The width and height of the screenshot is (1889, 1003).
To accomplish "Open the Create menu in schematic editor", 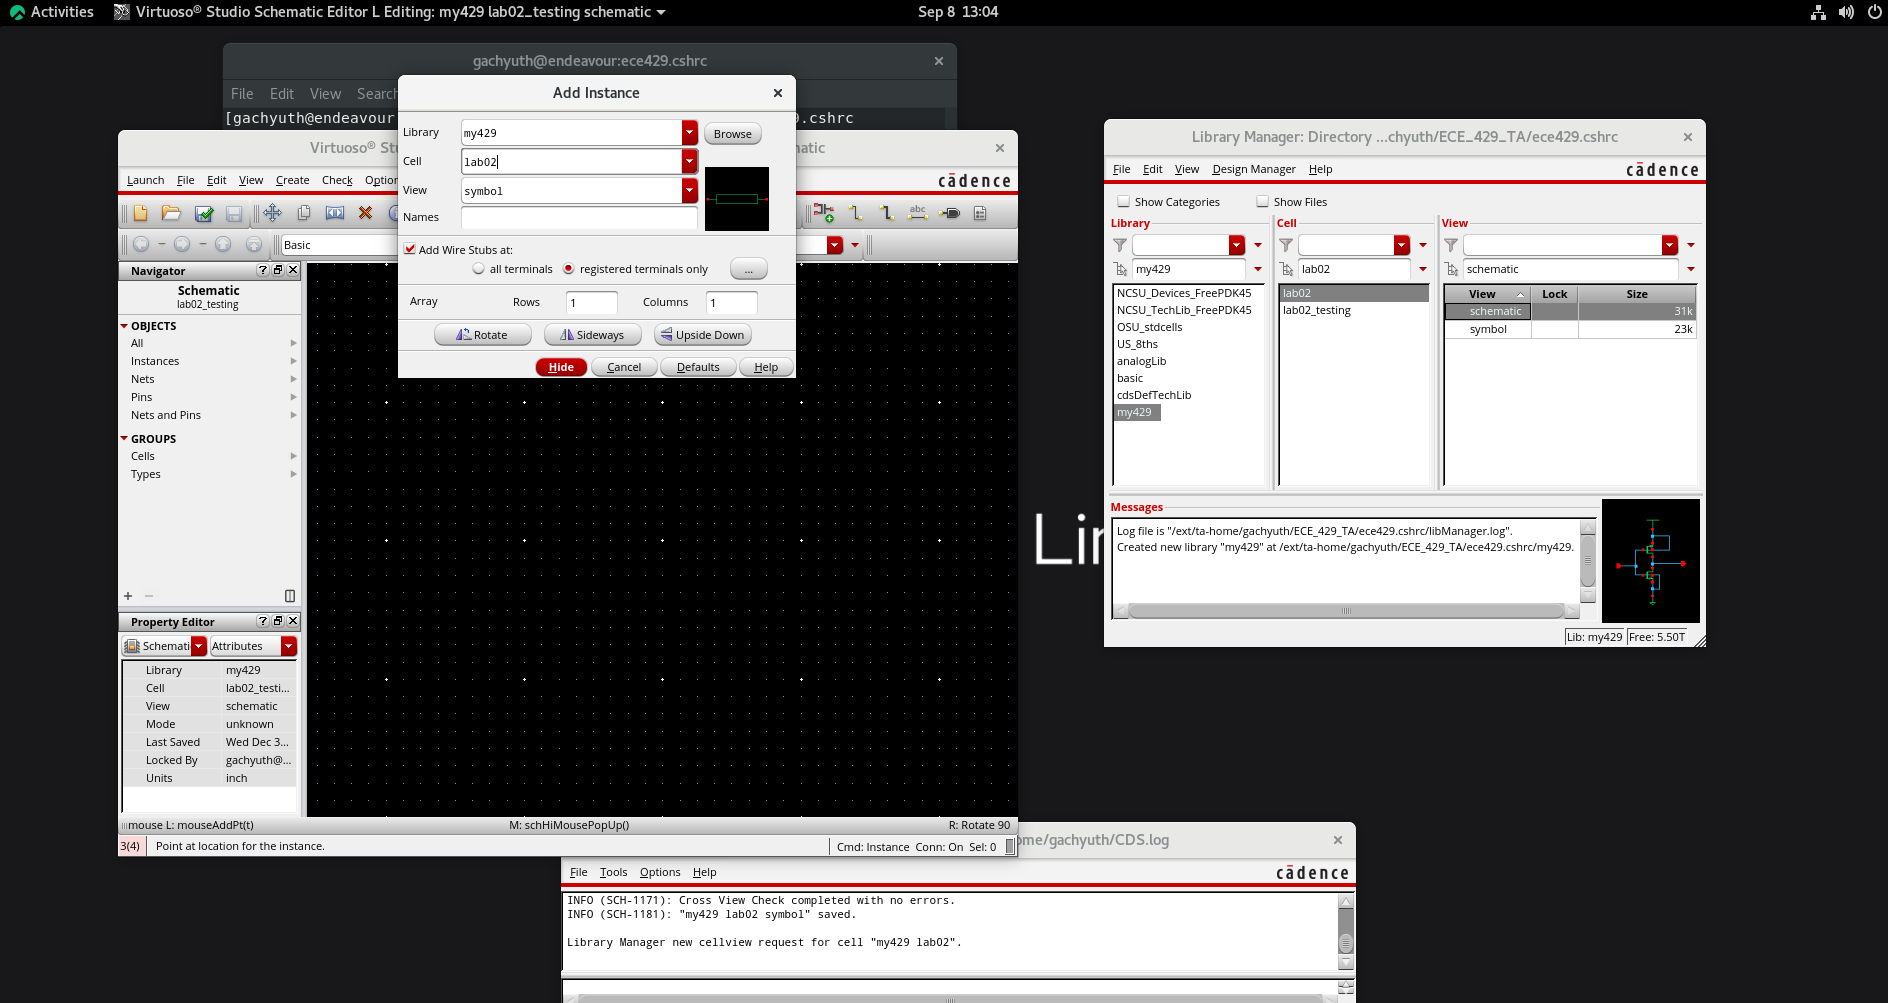I will pyautogui.click(x=292, y=180).
